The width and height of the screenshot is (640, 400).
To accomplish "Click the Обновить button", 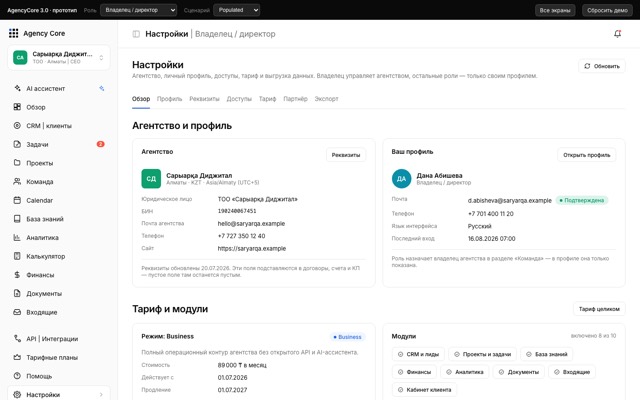I will tap(602, 66).
